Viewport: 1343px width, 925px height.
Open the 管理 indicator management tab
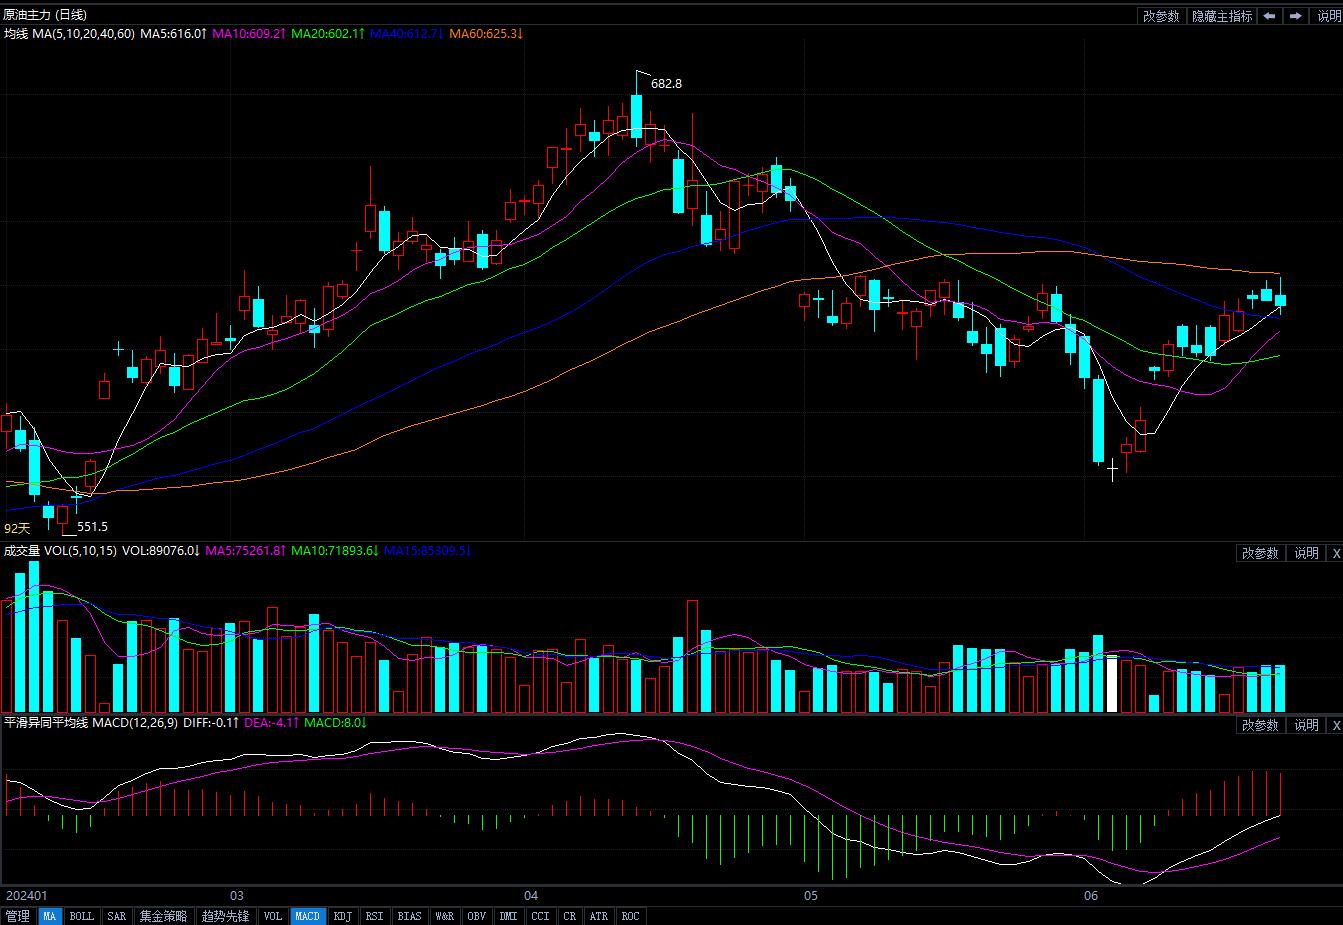pyautogui.click(x=17, y=916)
